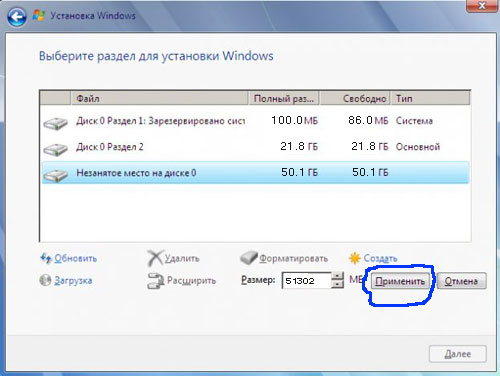The height and width of the screenshot is (376, 500).
Task: Click the extend icon beside Расширить
Action: point(156,281)
